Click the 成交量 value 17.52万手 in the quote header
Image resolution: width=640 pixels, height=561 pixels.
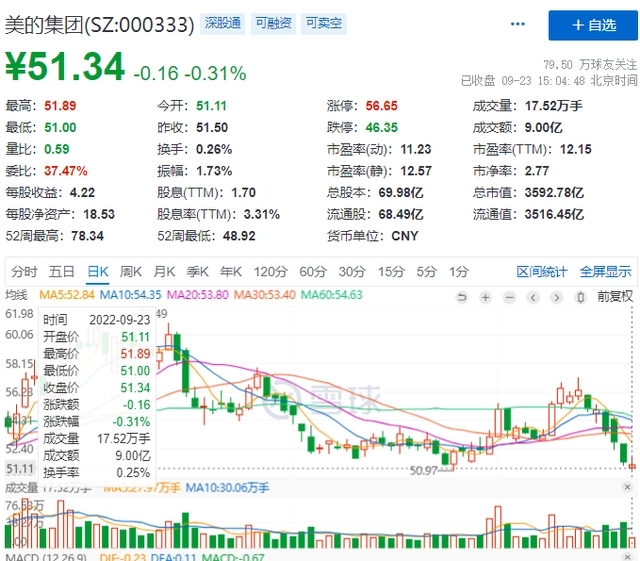pyautogui.click(x=553, y=106)
